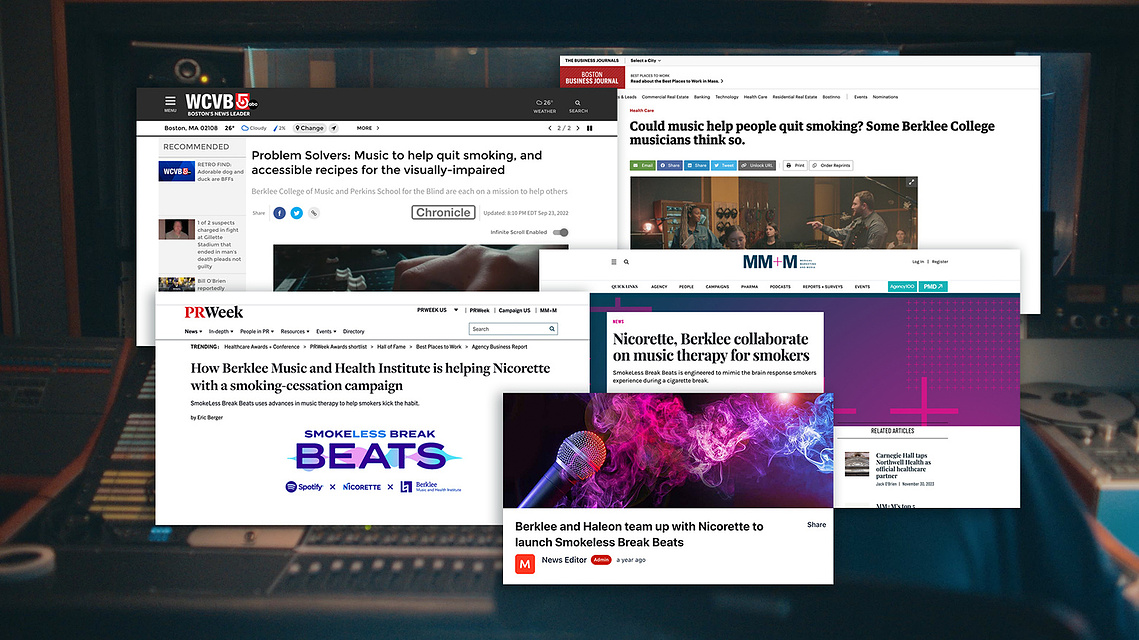Screen dimensions: 1139x640
Task: Use current location arrow on WCVB bar
Action: point(334,128)
